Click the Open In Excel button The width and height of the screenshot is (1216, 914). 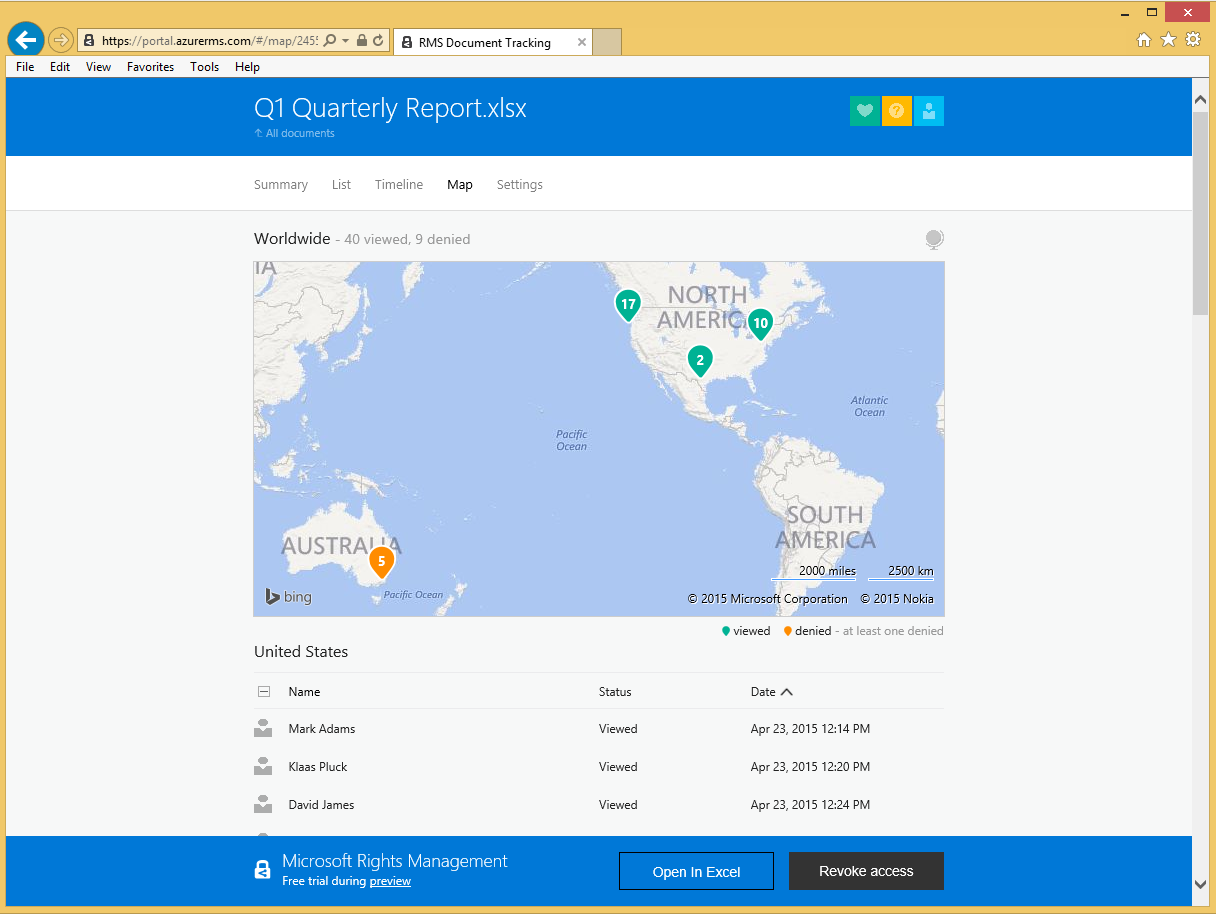coord(696,871)
